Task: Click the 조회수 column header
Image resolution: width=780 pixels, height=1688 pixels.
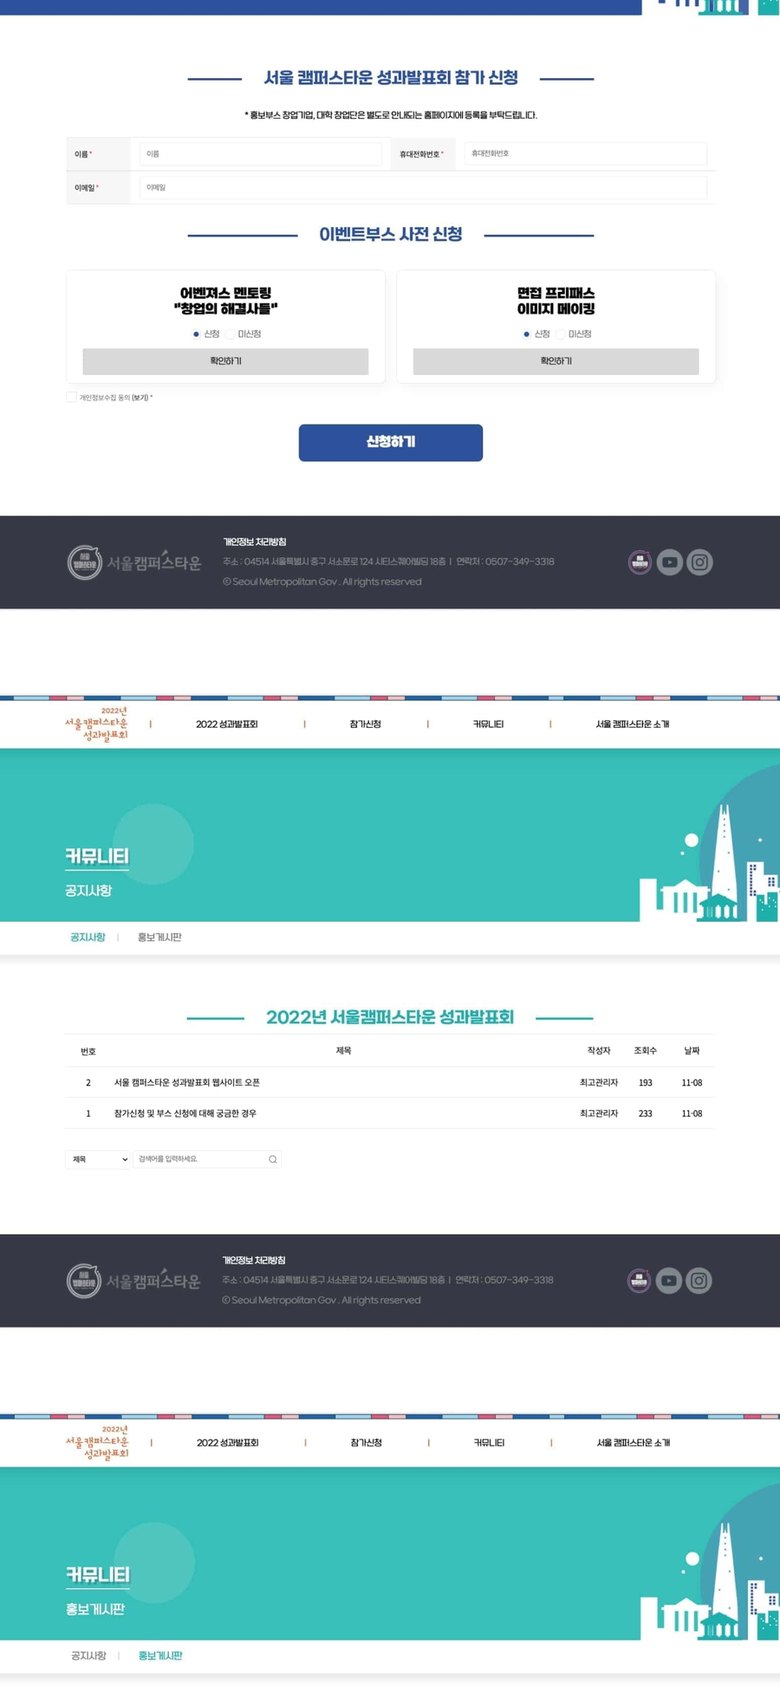Action: (x=646, y=1051)
